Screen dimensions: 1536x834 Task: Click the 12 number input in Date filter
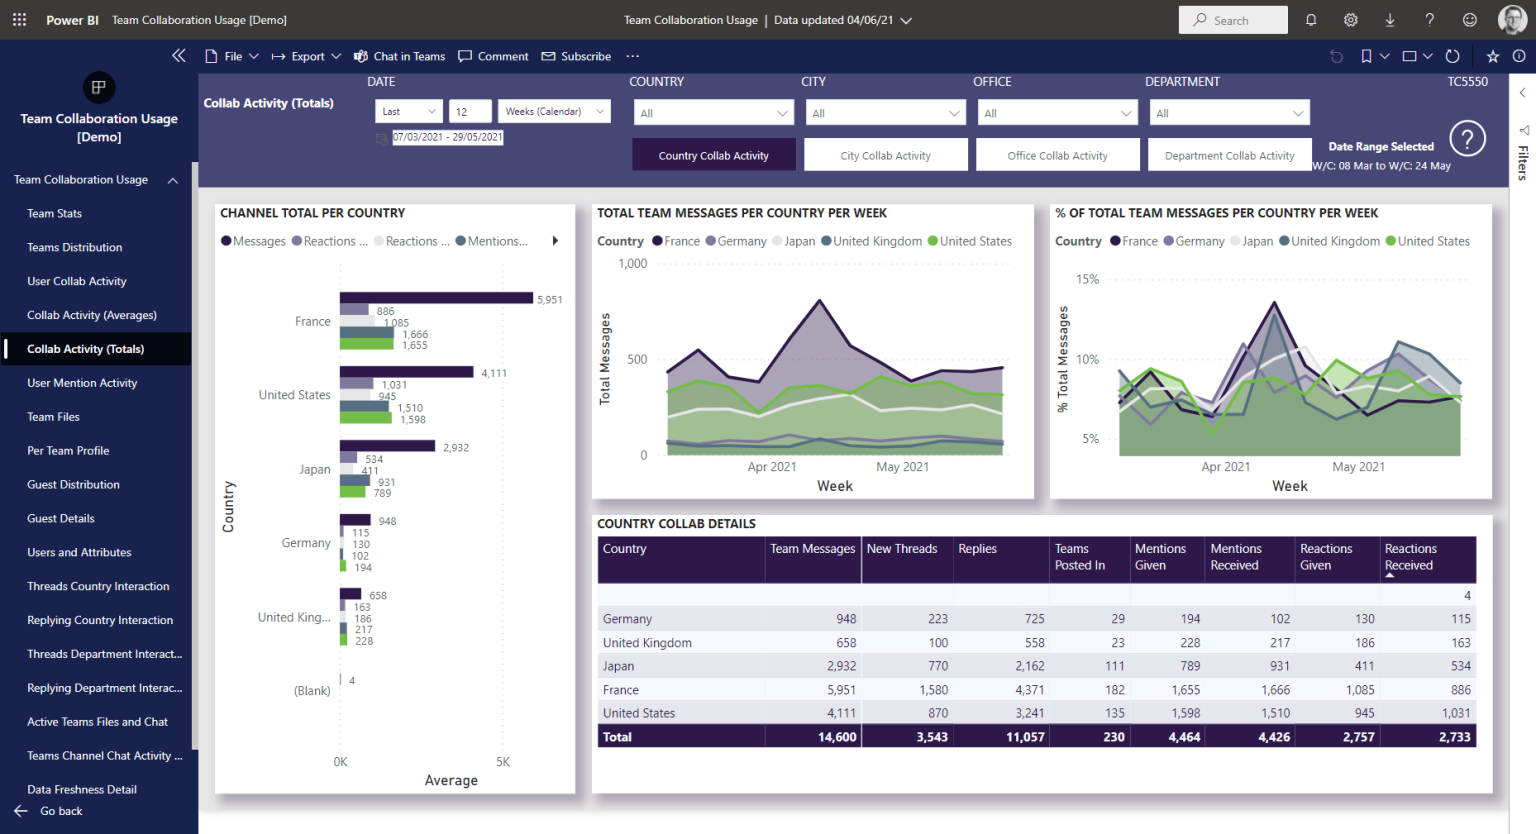pyautogui.click(x=470, y=111)
